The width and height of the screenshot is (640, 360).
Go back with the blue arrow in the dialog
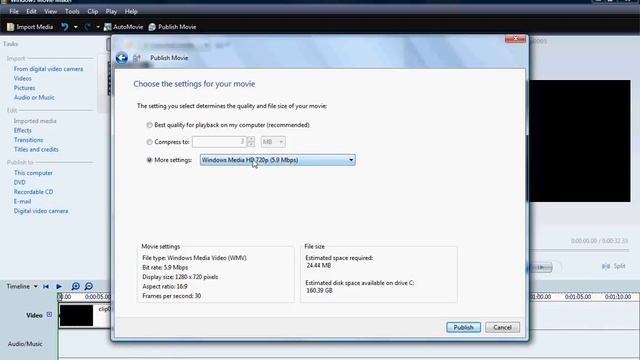coord(122,58)
